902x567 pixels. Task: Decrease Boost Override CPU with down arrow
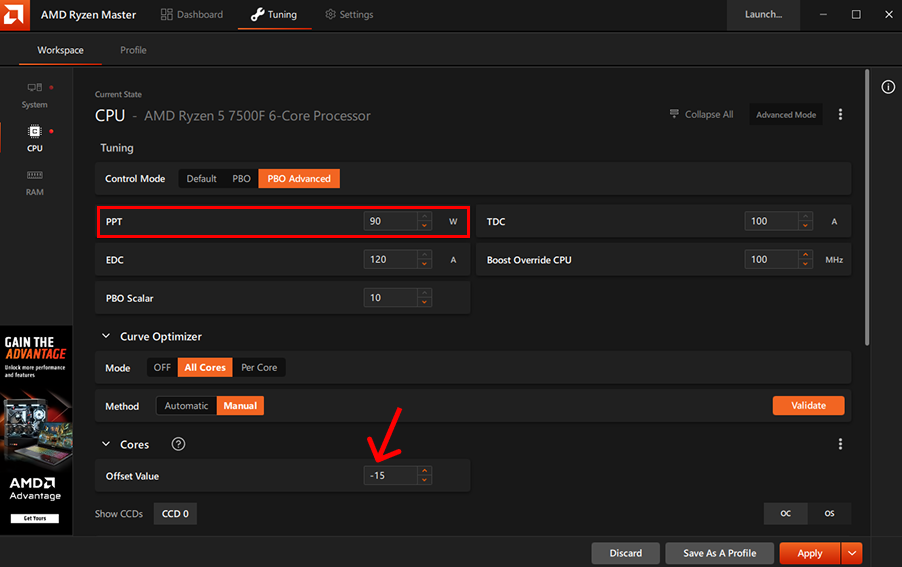point(805,264)
